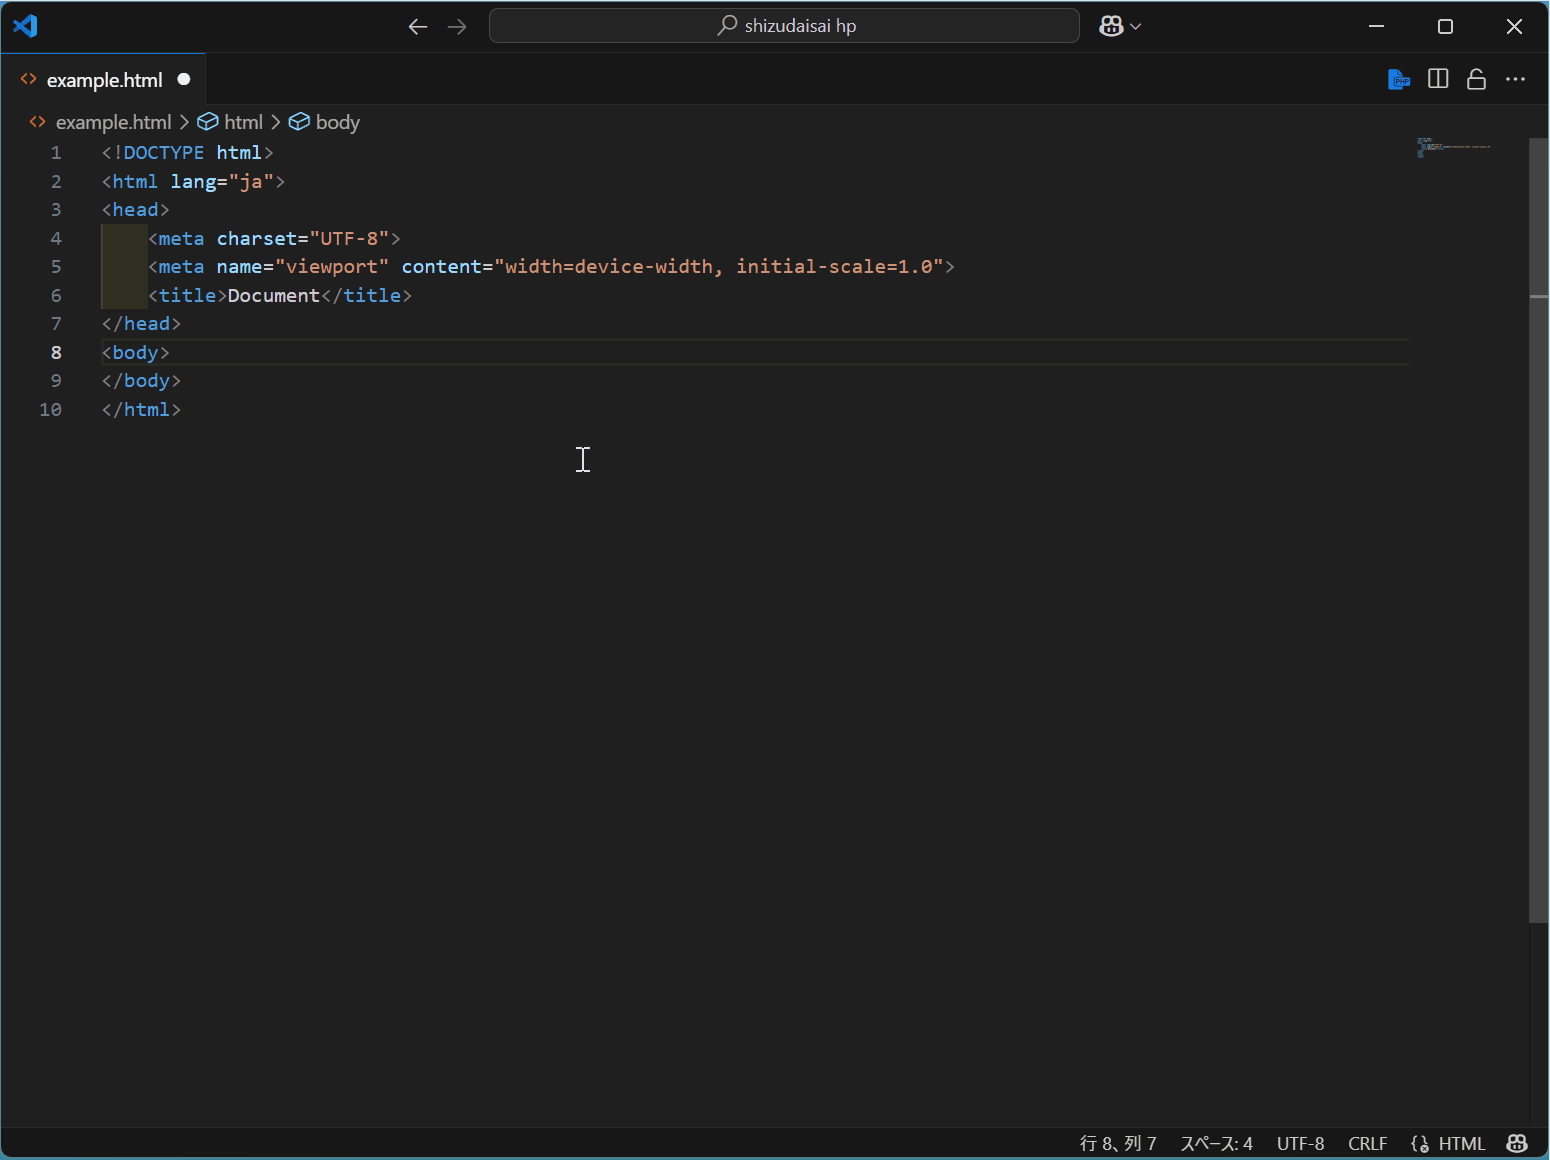Click the blue PHP file icon in editor toolbar
This screenshot has width=1550, height=1160.
pyautogui.click(x=1398, y=80)
